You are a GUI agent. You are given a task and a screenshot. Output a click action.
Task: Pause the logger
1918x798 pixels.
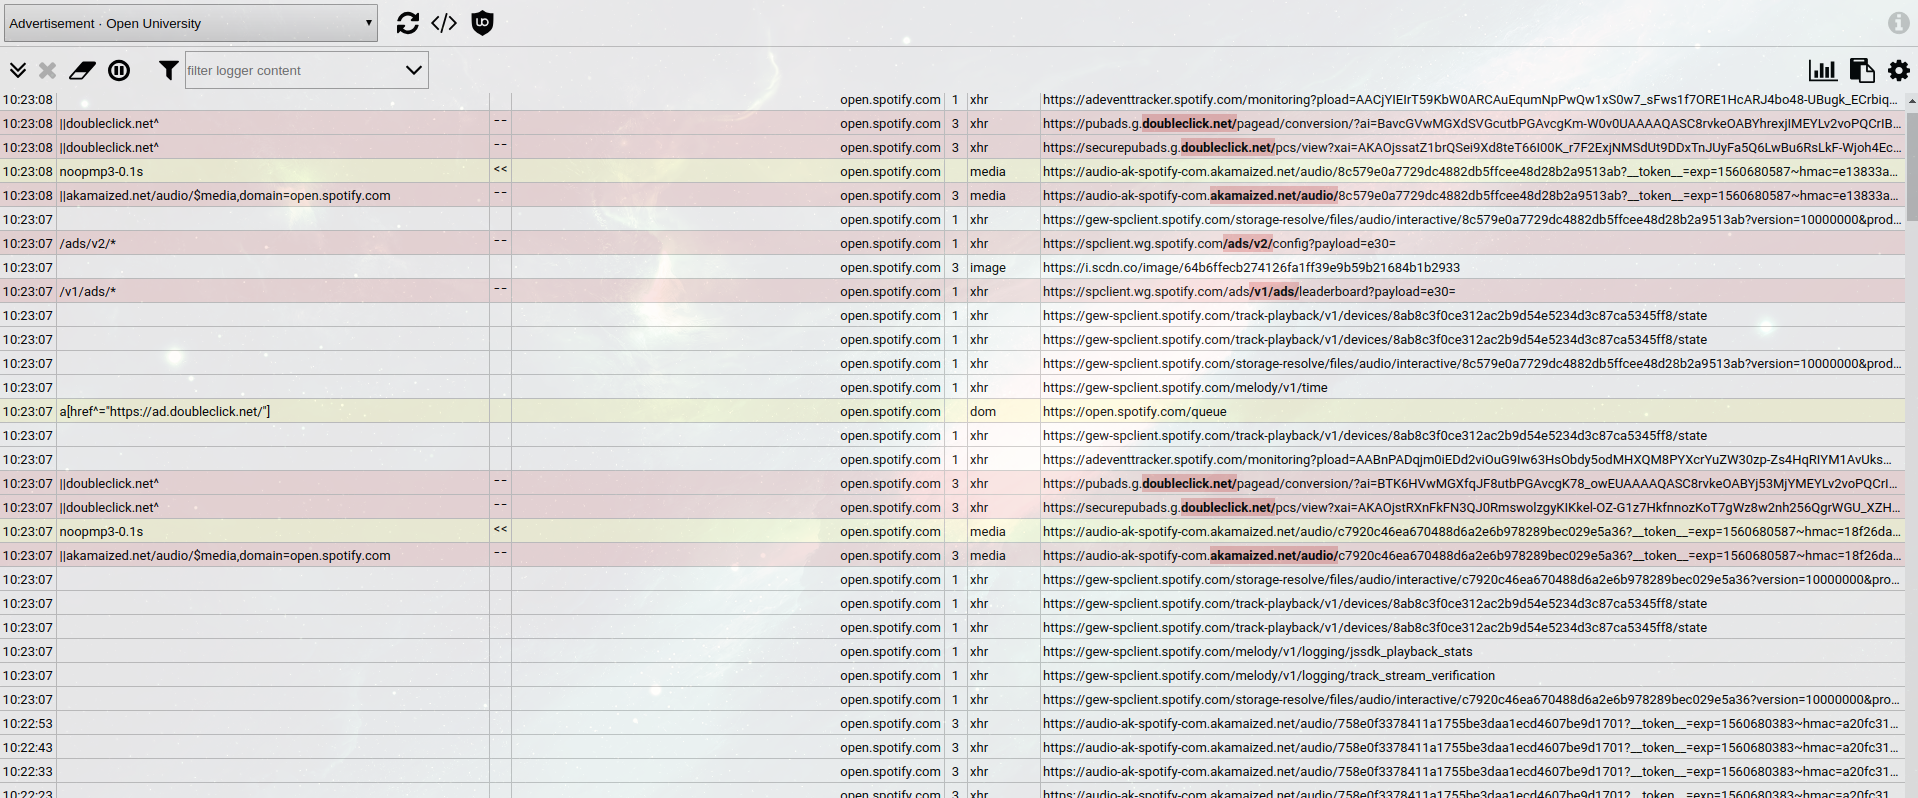[119, 70]
